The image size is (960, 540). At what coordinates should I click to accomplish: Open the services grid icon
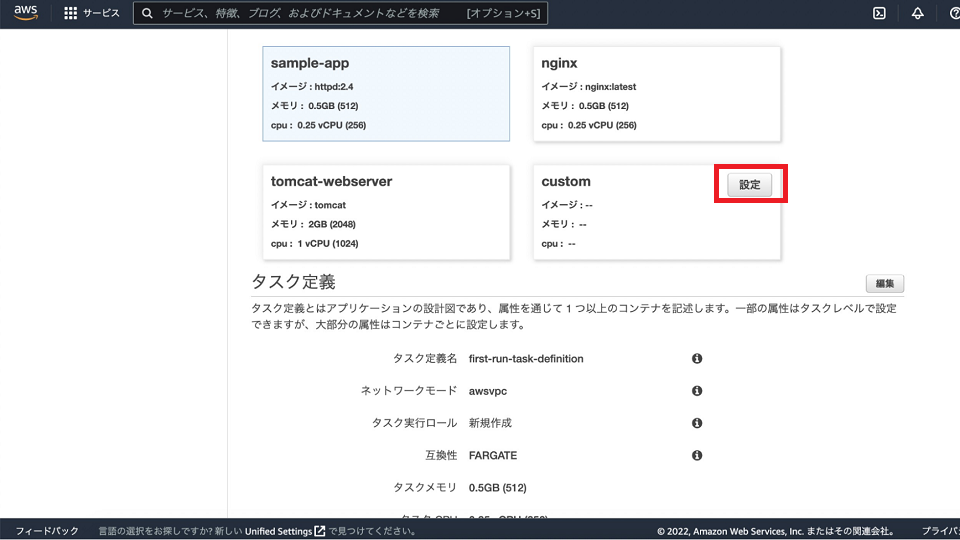point(70,13)
